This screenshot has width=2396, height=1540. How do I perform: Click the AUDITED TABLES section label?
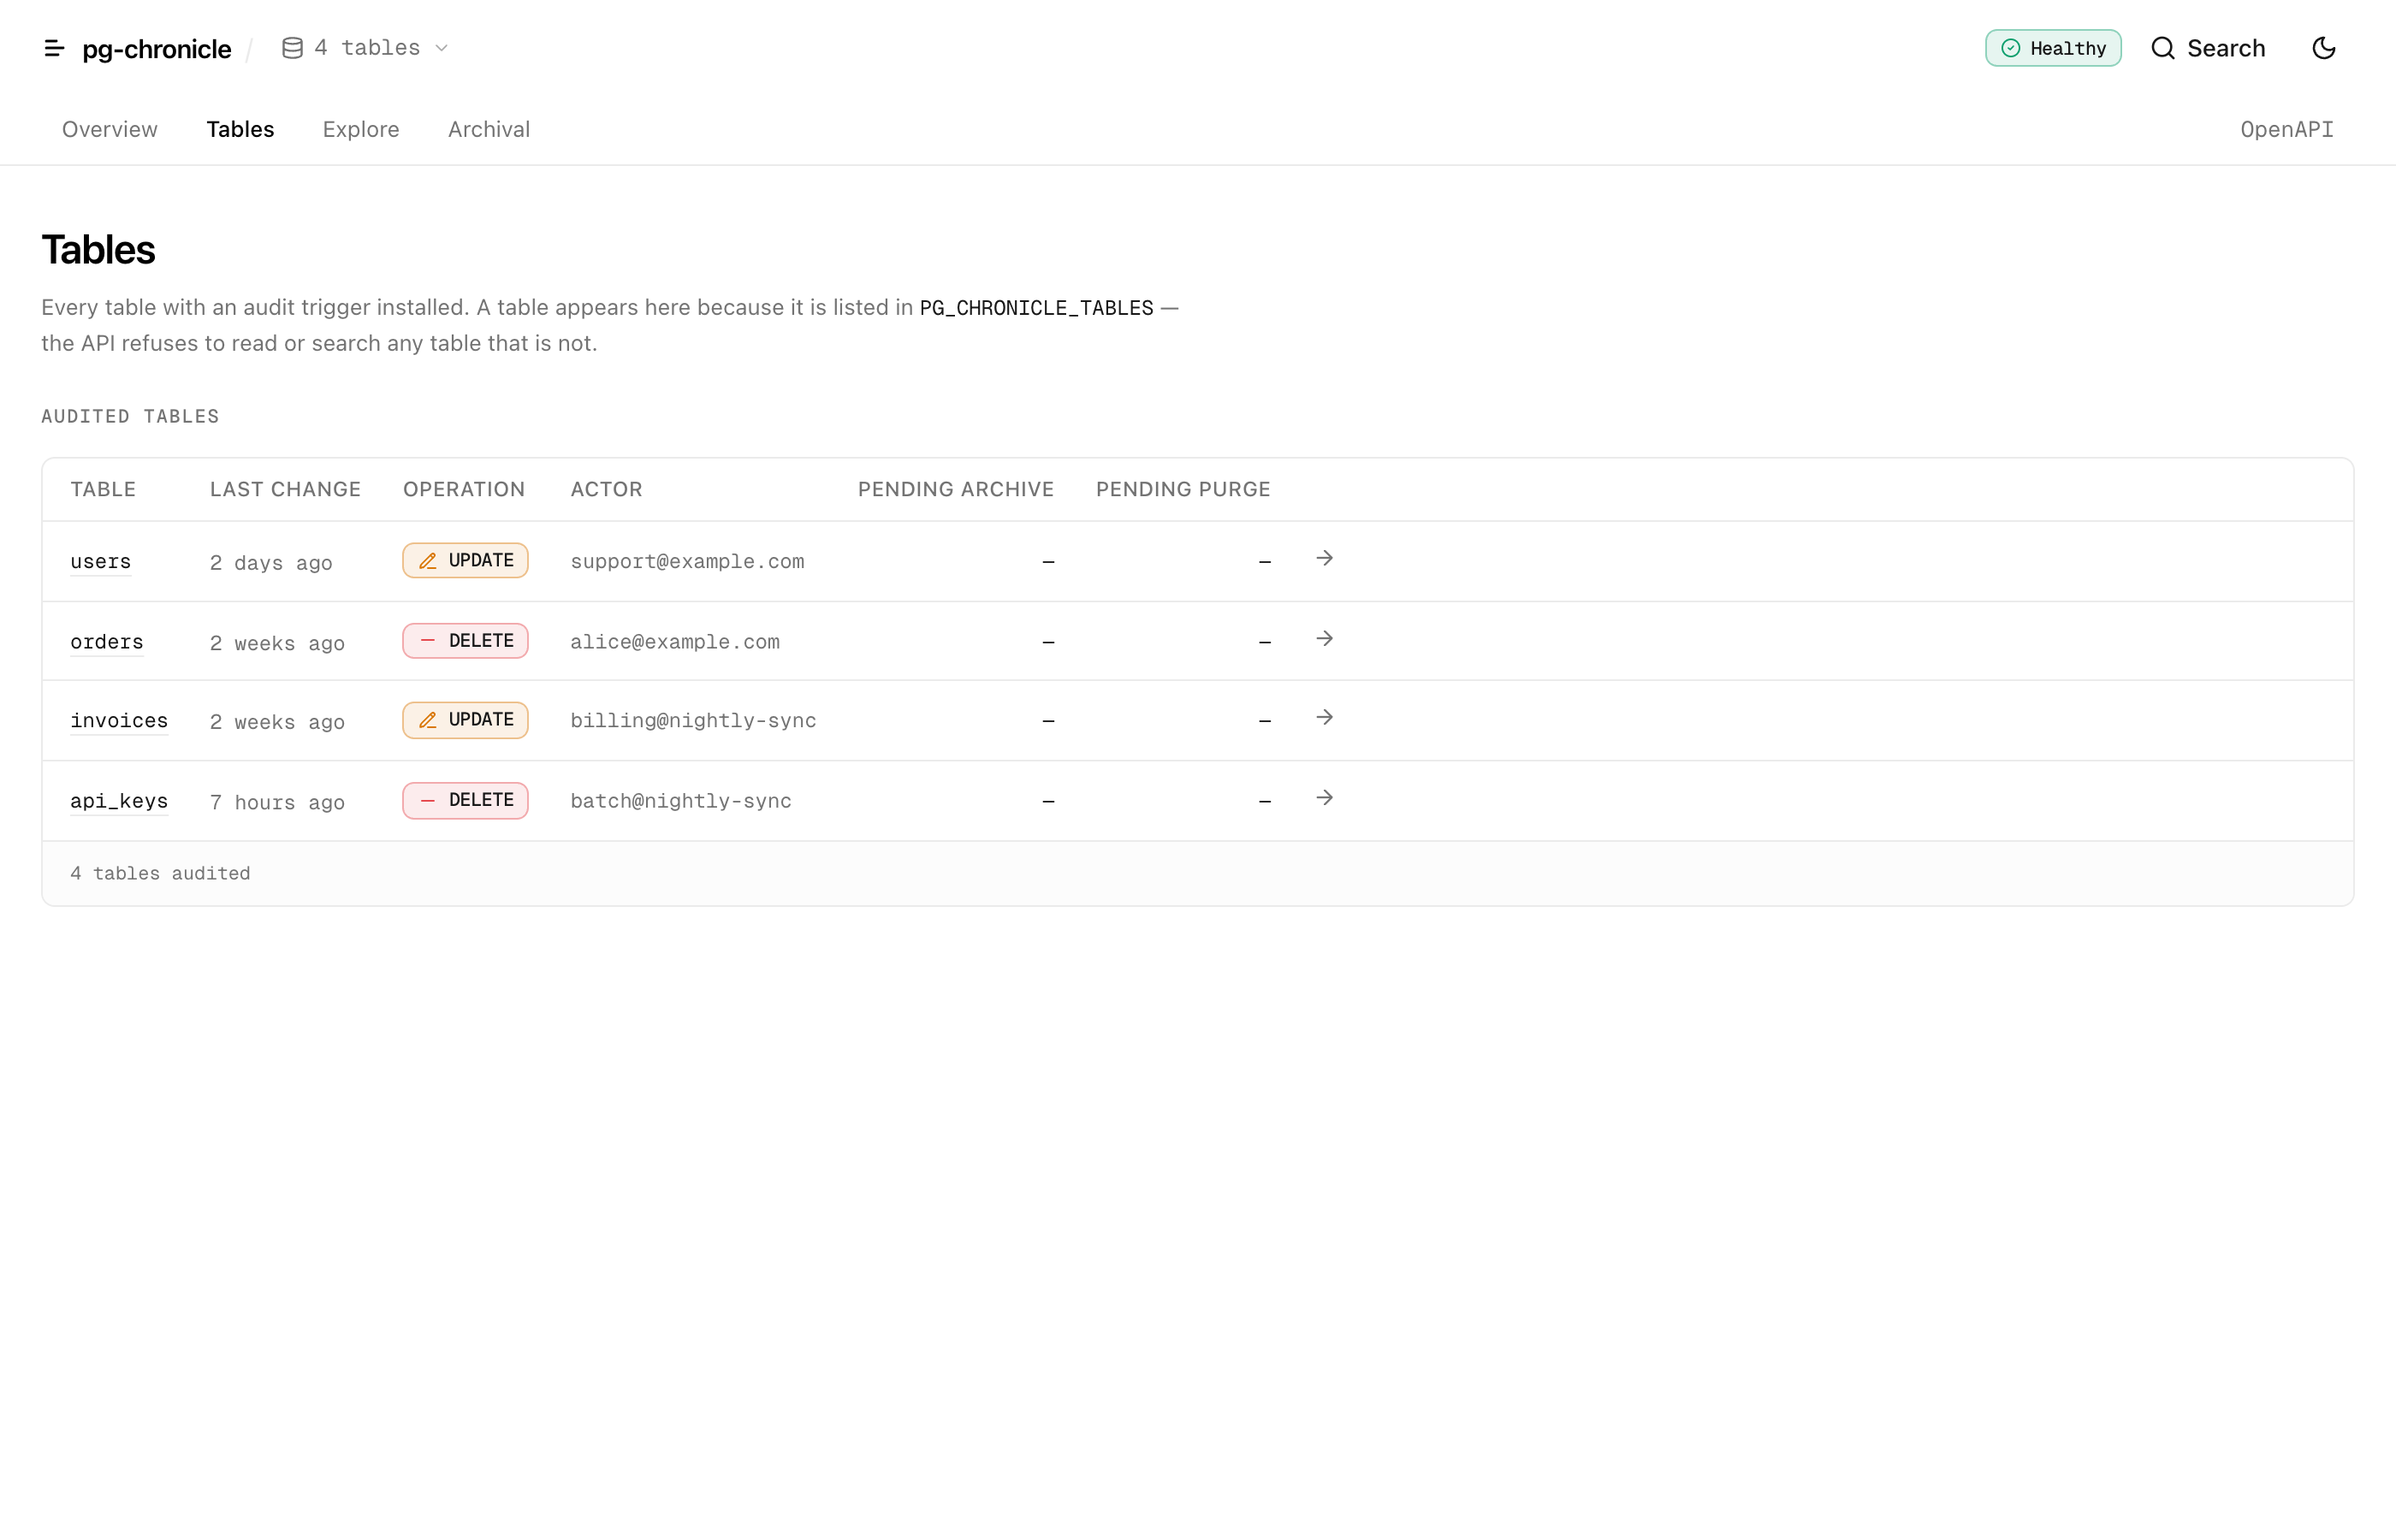[x=130, y=416]
